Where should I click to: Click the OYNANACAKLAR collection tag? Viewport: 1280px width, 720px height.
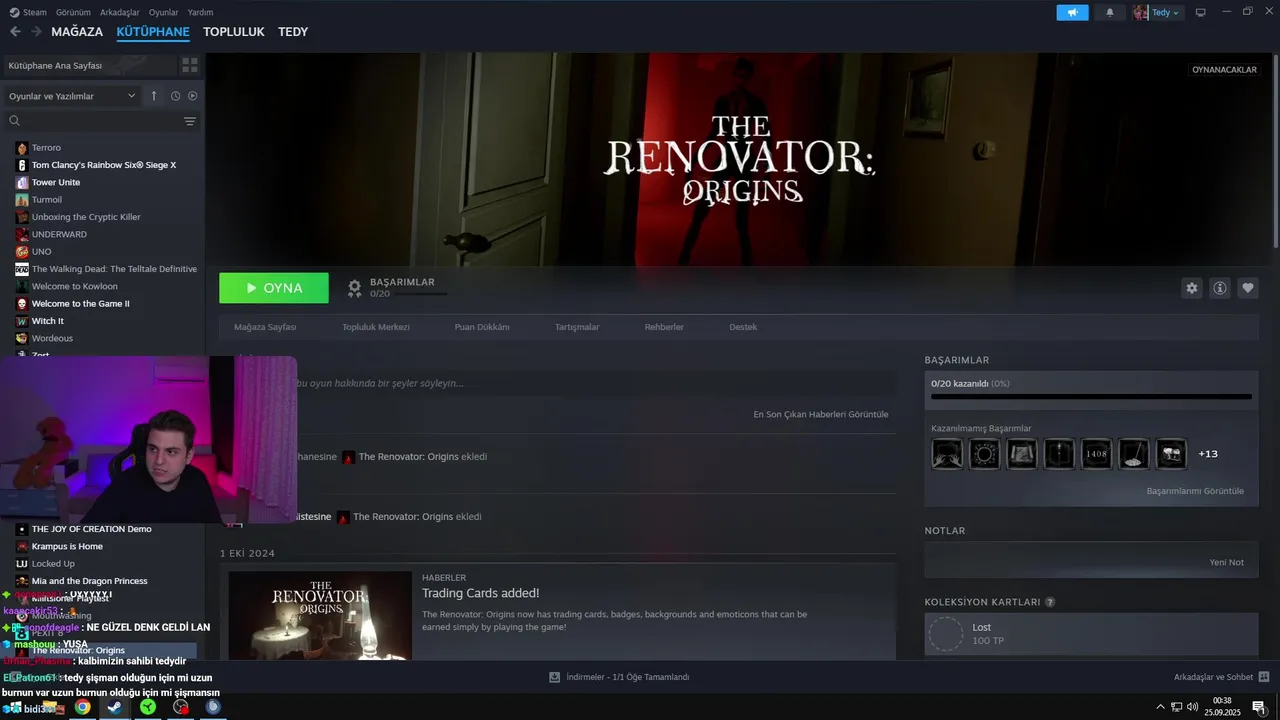click(x=1224, y=70)
